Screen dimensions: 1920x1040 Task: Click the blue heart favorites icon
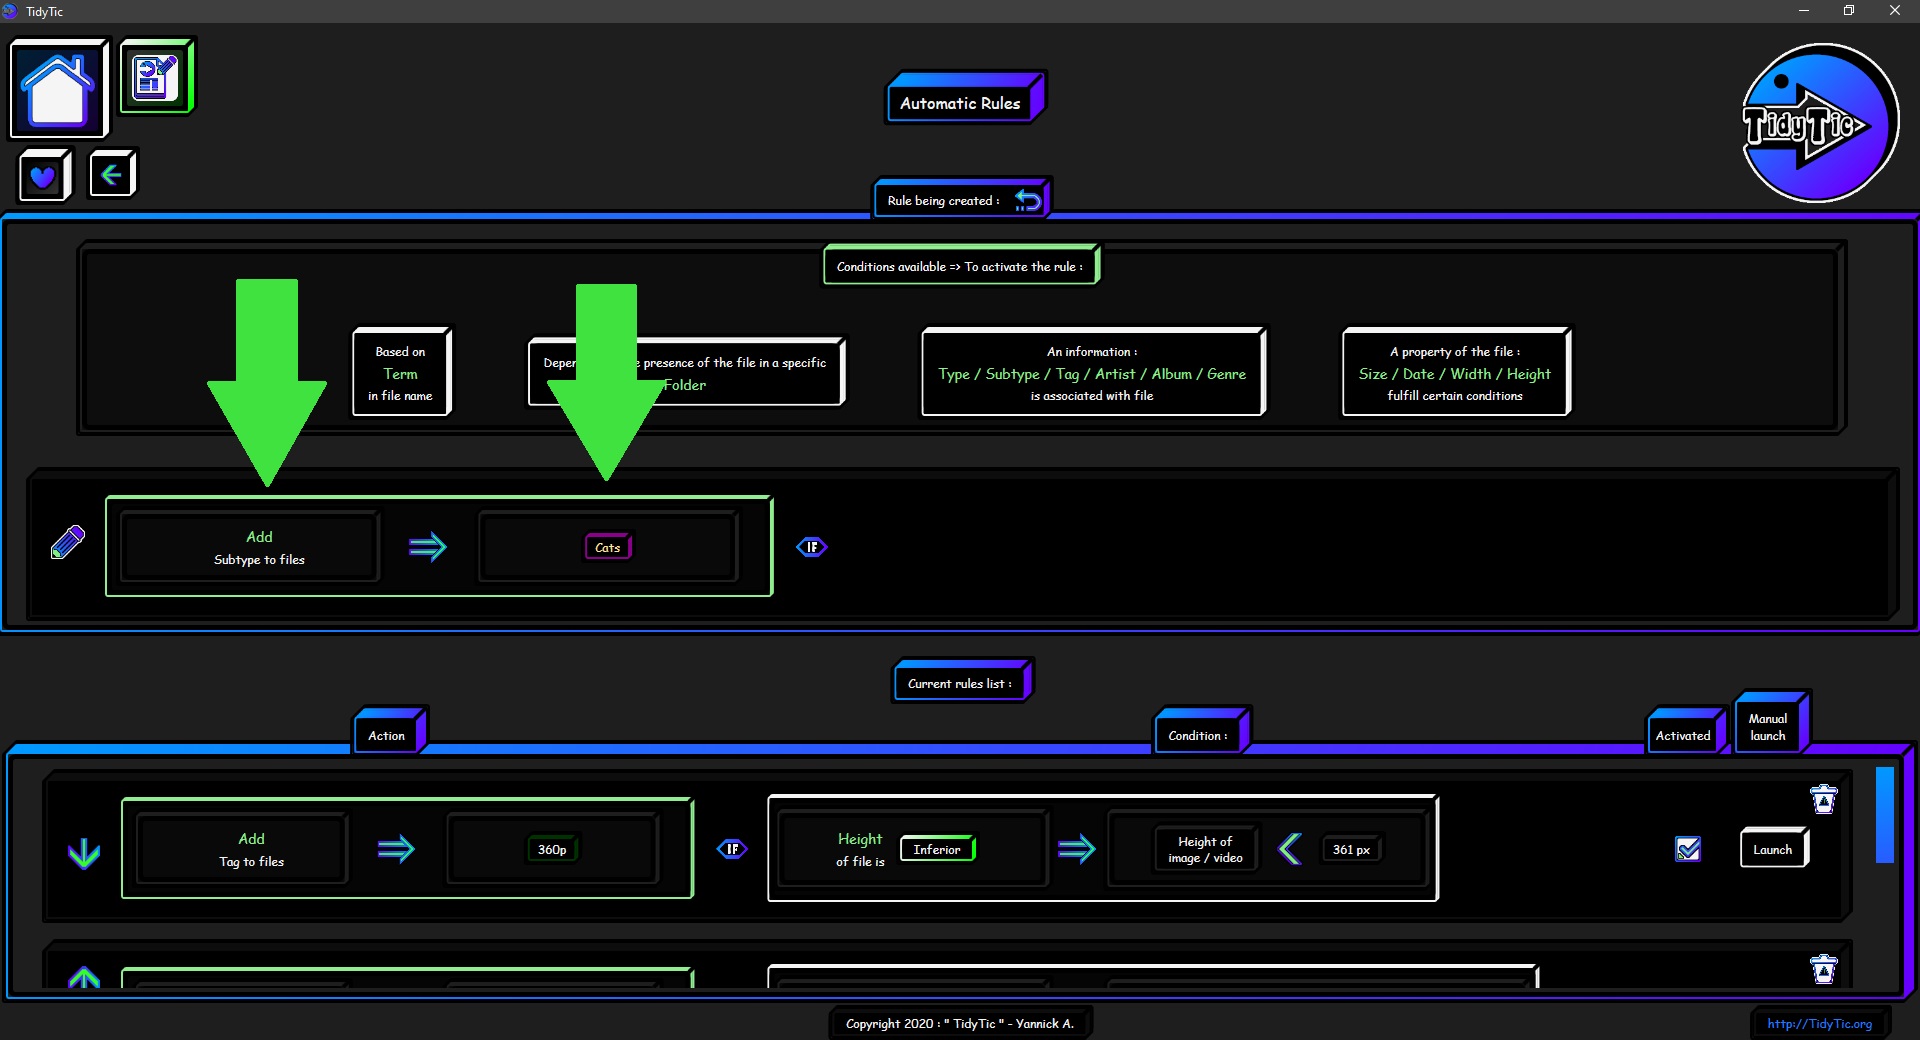pyautogui.click(x=43, y=176)
